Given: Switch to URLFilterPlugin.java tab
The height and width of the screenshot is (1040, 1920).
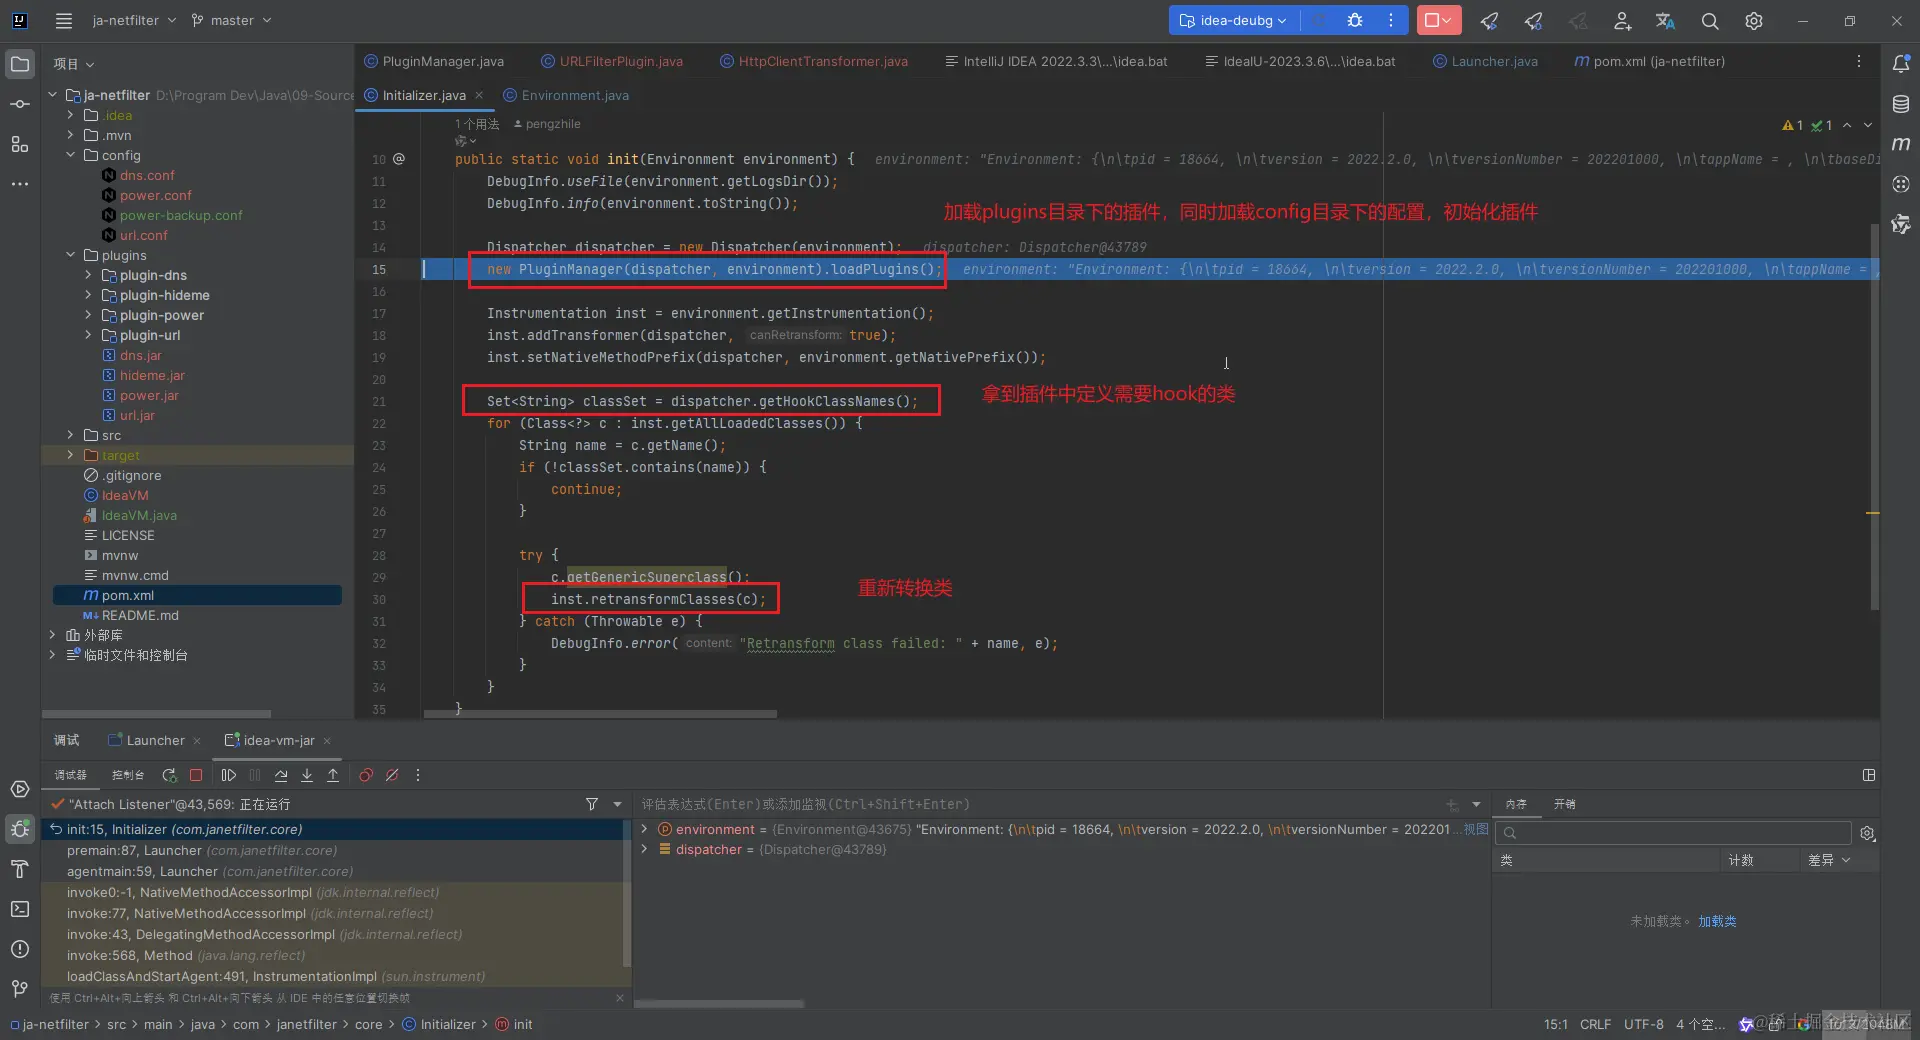Looking at the screenshot, I should (612, 61).
